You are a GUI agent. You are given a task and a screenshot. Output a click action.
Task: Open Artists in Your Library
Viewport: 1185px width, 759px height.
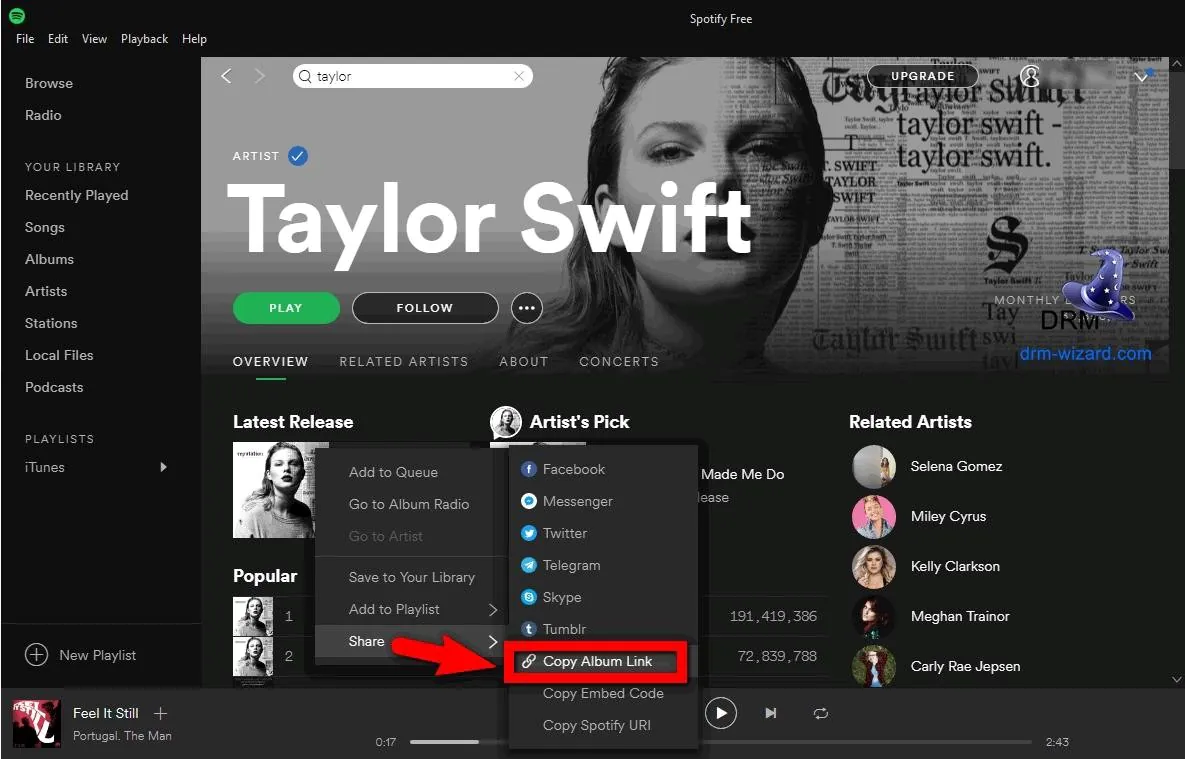click(46, 291)
